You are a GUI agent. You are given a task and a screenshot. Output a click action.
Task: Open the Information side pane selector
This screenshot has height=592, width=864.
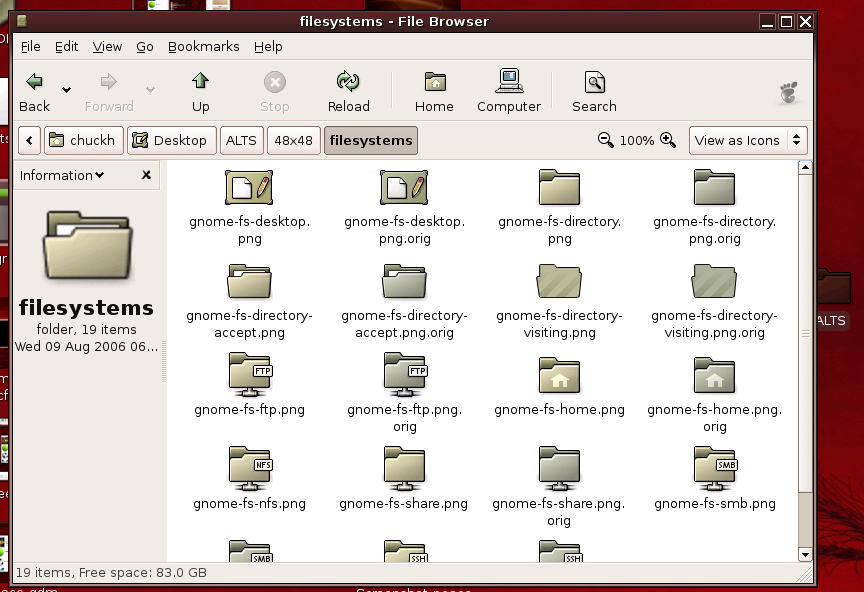tap(61, 175)
